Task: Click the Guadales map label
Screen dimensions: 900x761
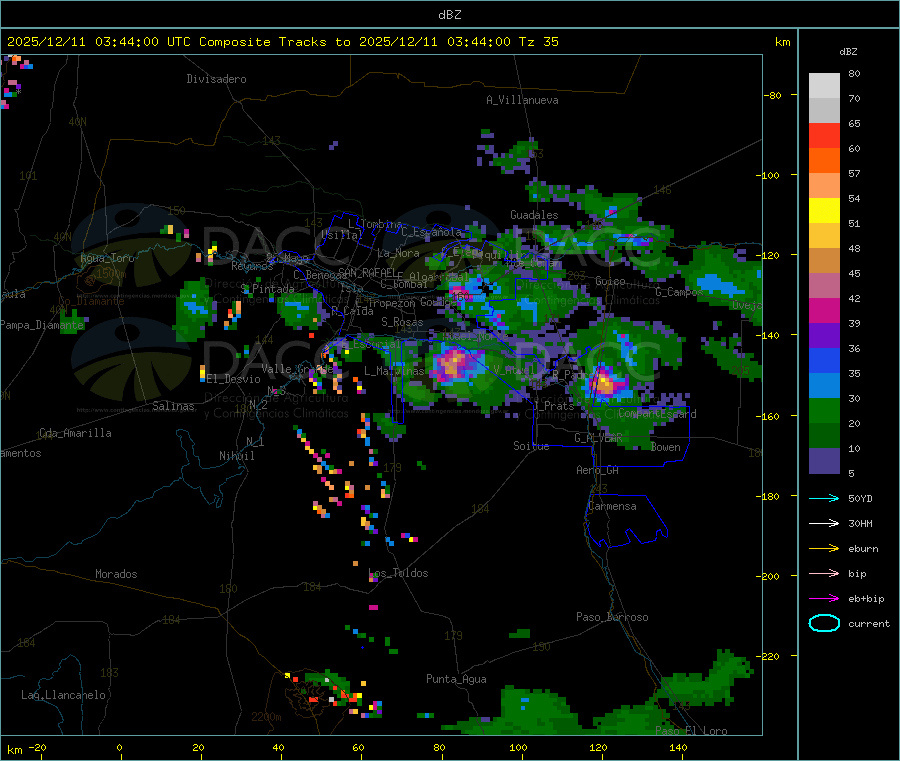Action: 534,215
